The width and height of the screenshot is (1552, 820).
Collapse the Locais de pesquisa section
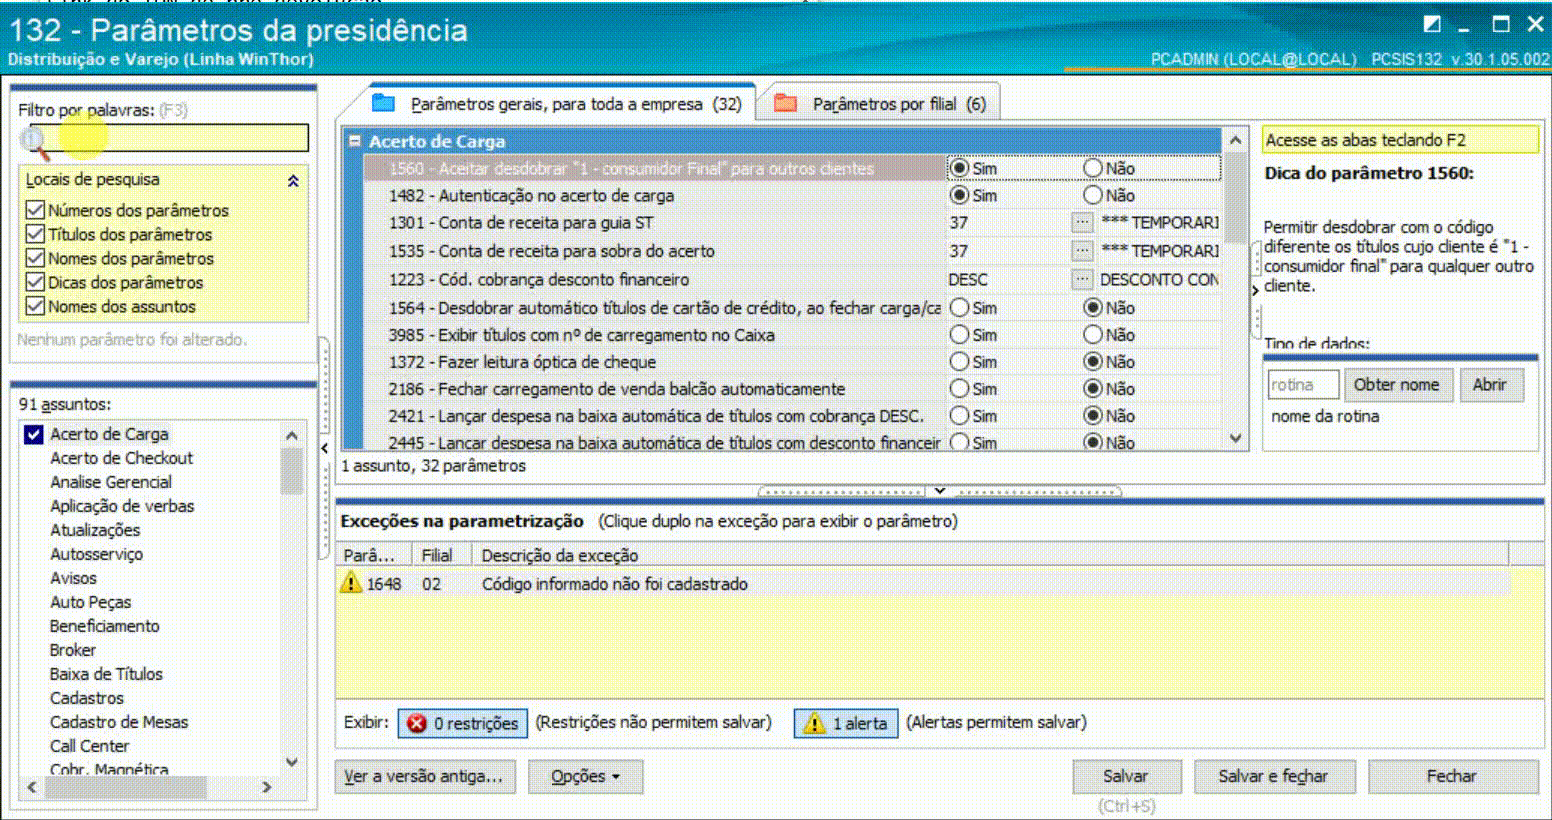(x=293, y=181)
